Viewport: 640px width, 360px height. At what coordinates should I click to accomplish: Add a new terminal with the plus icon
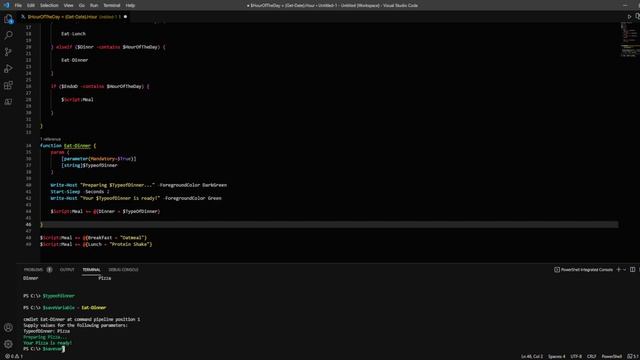618,269
